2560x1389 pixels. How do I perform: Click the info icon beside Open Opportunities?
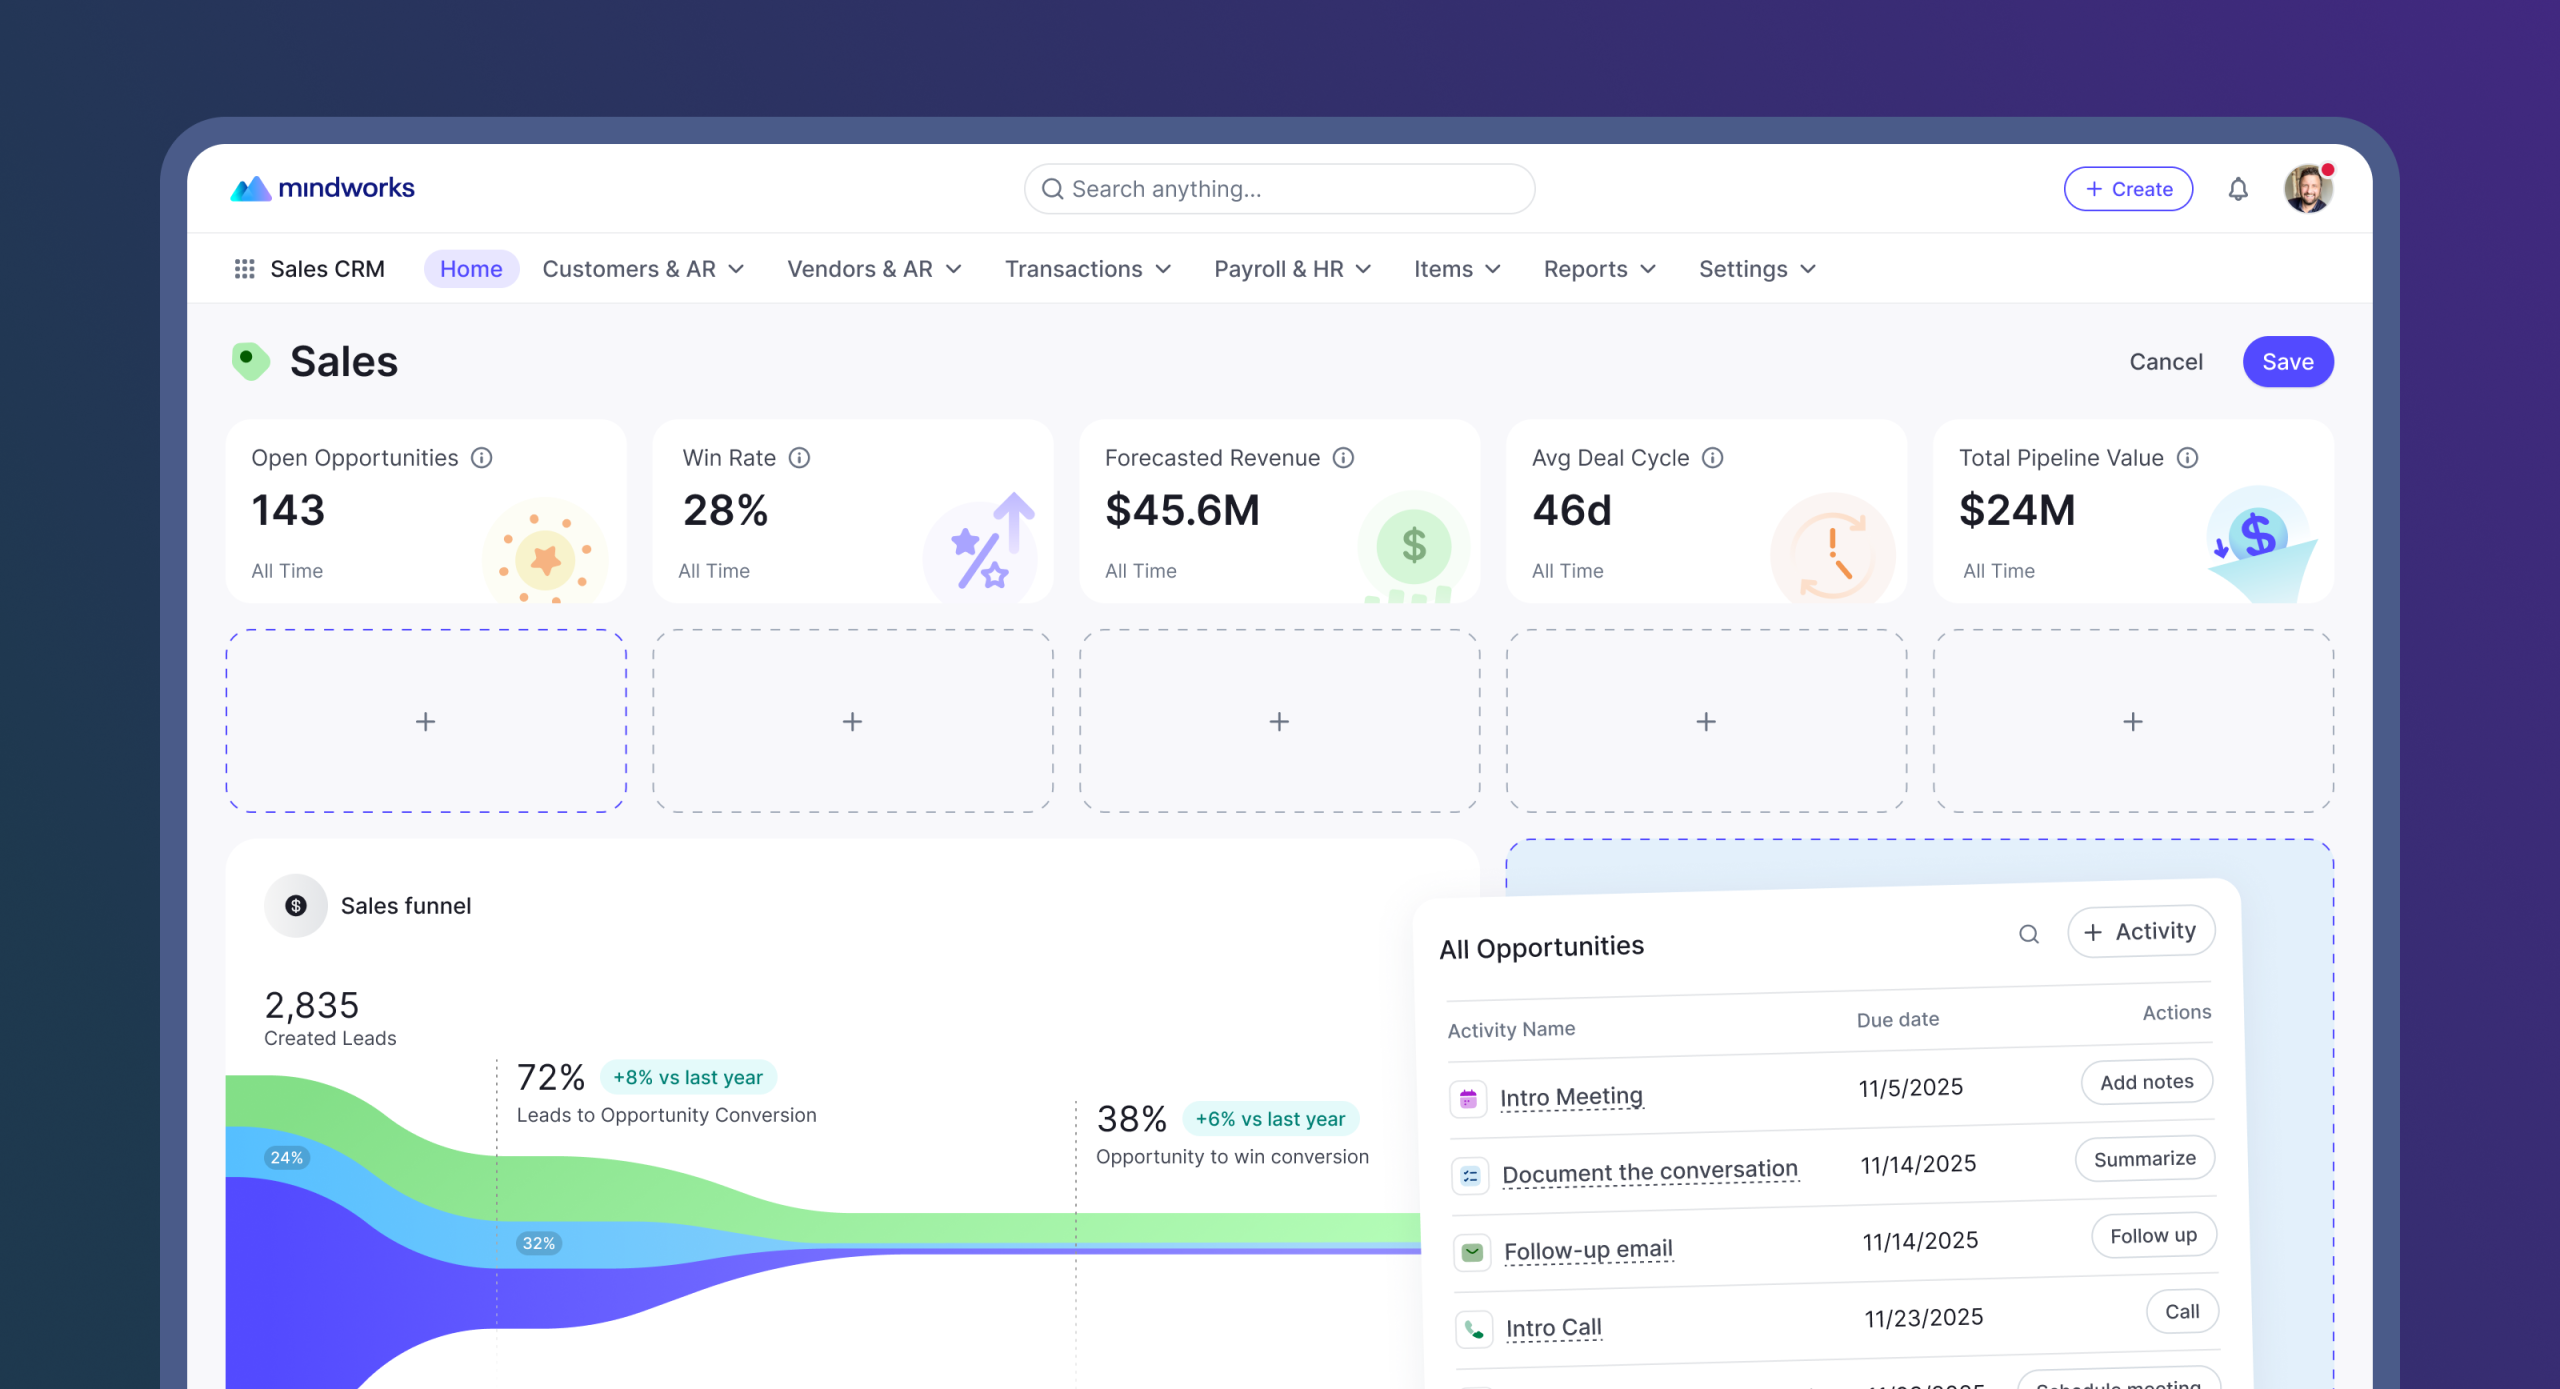click(x=482, y=458)
